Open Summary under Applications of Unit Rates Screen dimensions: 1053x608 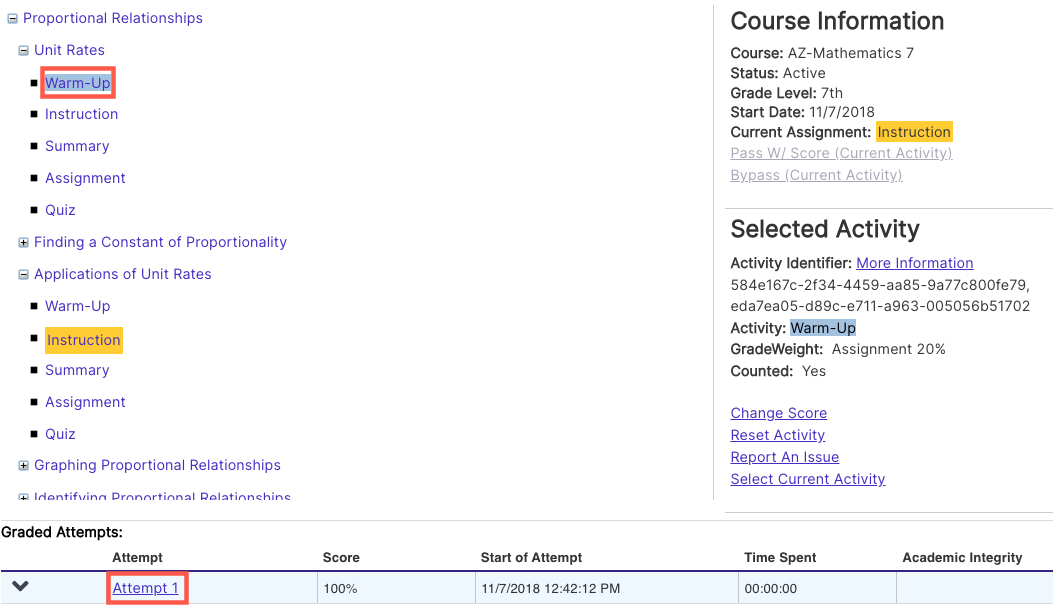[77, 370]
